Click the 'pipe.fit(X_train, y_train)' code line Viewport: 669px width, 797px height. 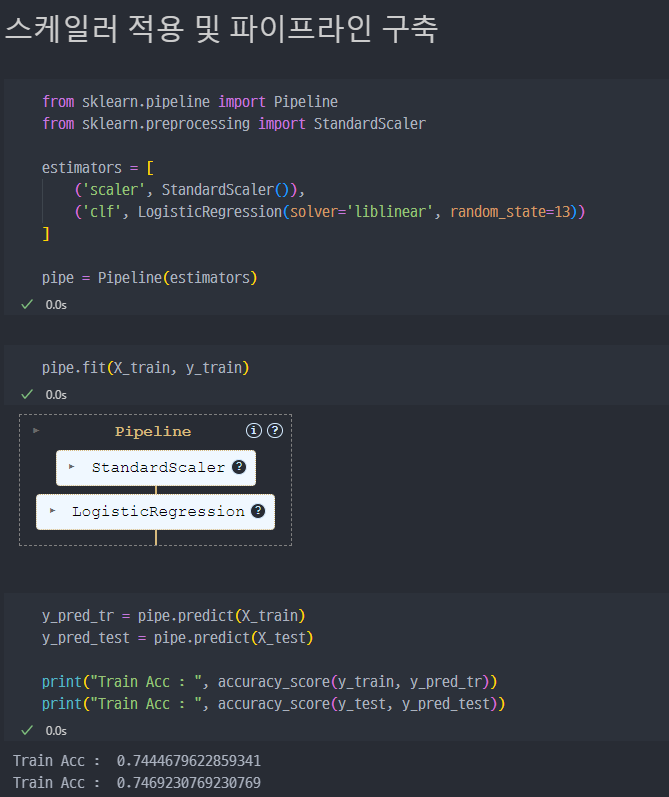pyautogui.click(x=145, y=367)
